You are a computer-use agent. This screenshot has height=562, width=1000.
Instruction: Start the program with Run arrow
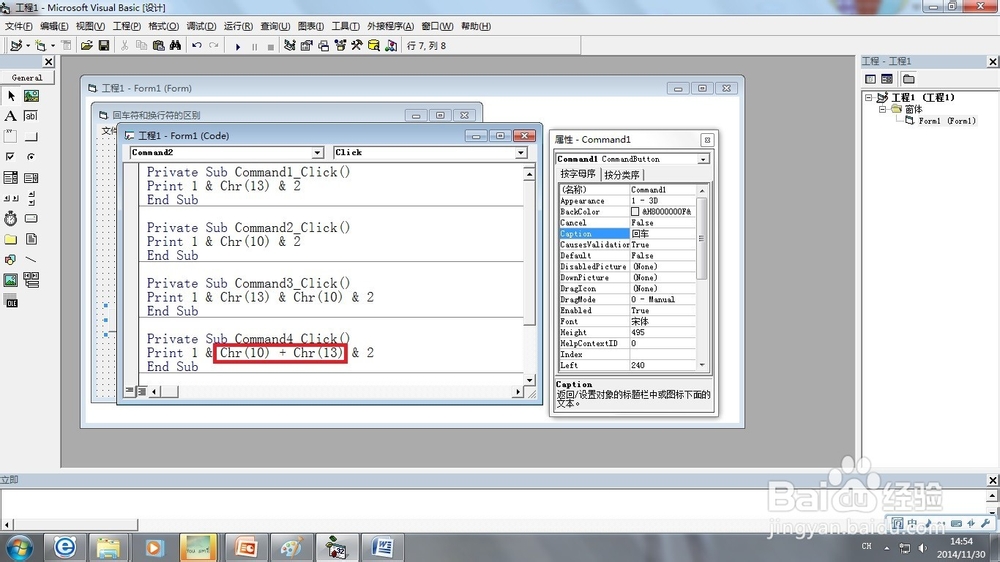pyautogui.click(x=238, y=46)
